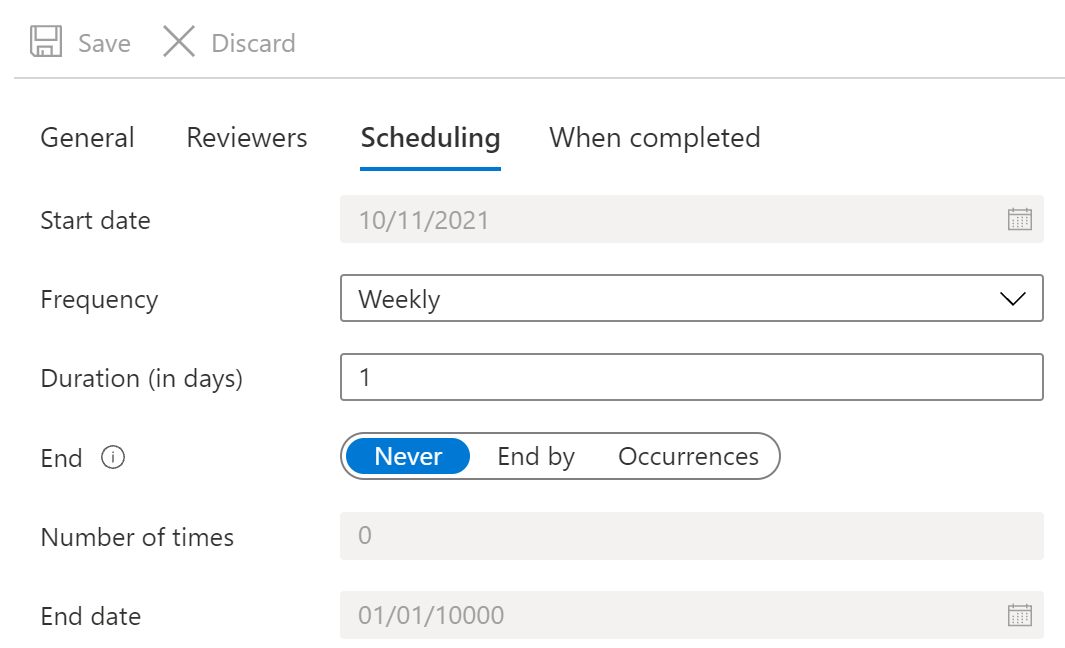This screenshot has height=648, width=1065.
Task: Click the info icon next to End
Action: 114,458
